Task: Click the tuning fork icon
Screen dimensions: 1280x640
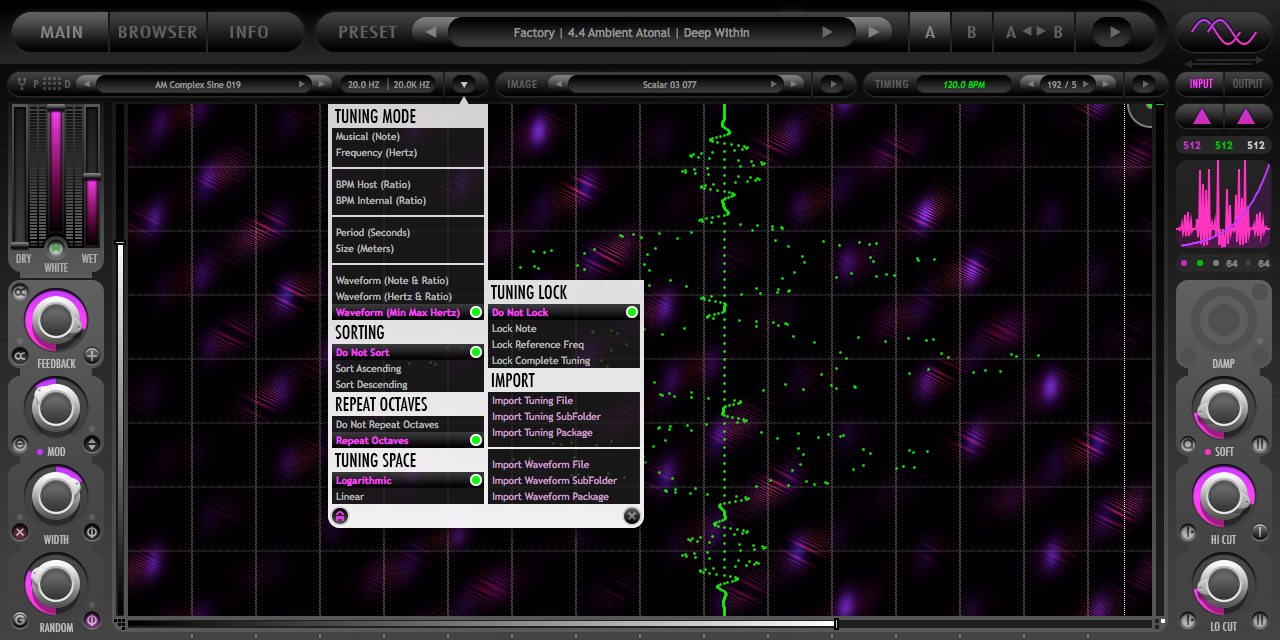Action: (22, 85)
